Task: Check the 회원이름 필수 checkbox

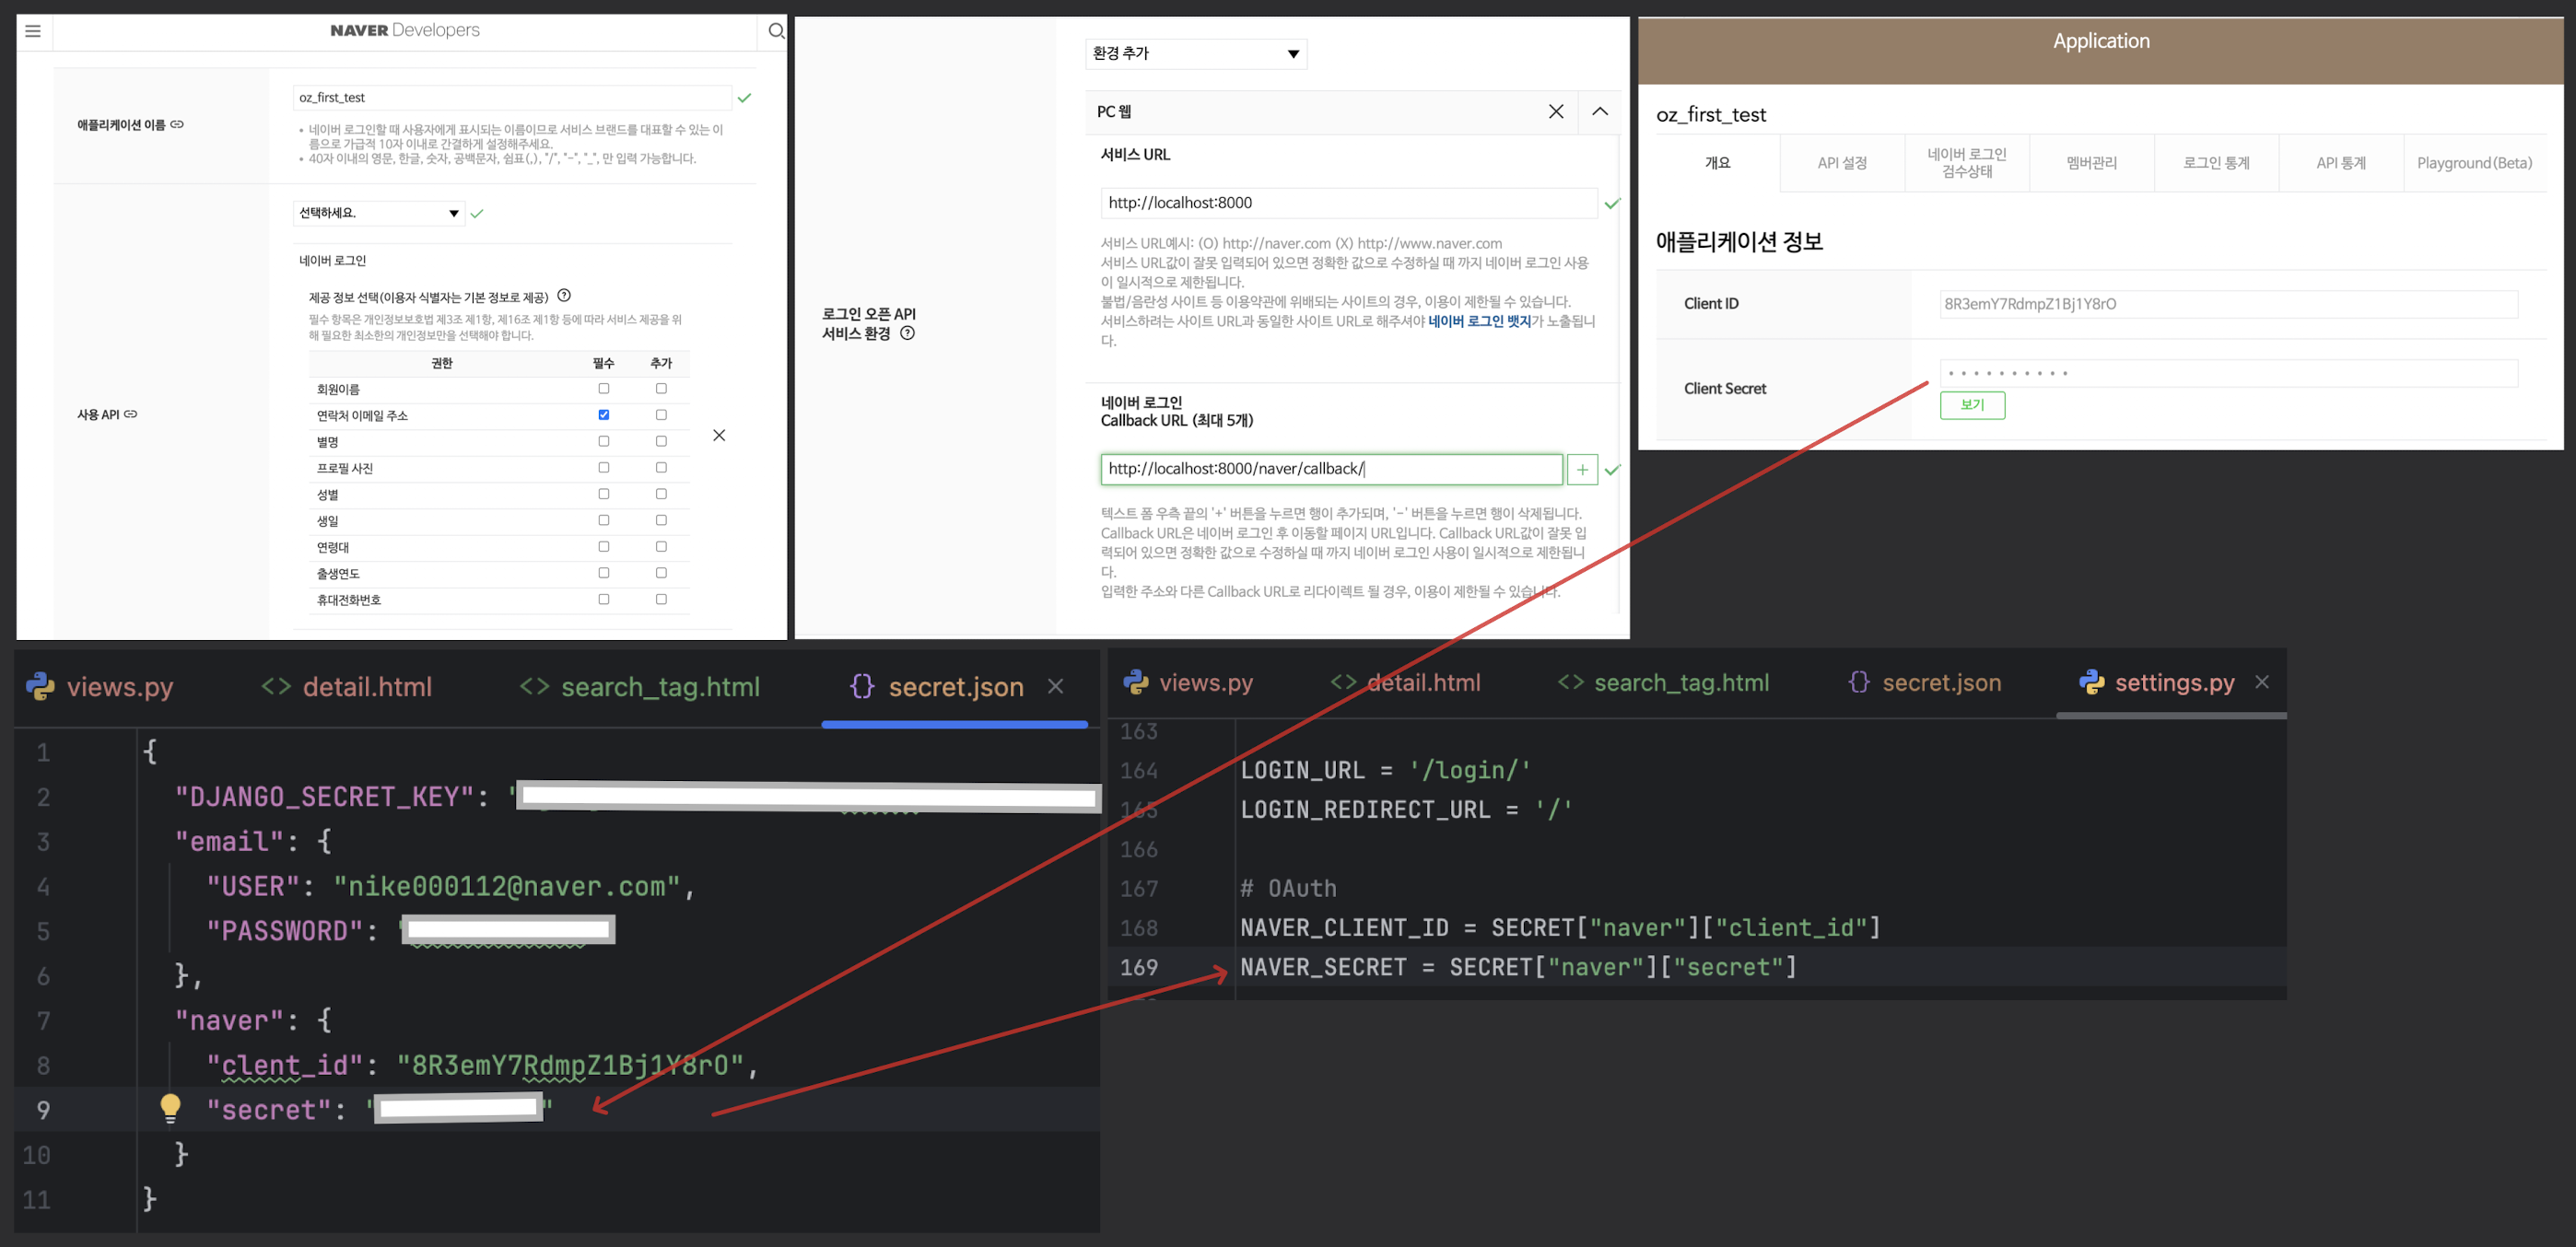Action: [x=604, y=389]
